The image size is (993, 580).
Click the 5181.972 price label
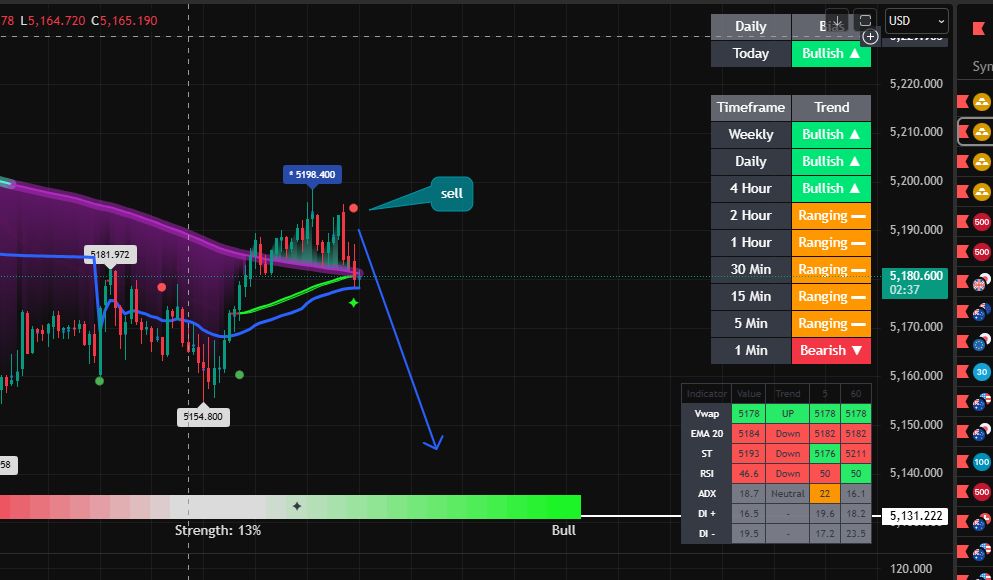coord(110,254)
